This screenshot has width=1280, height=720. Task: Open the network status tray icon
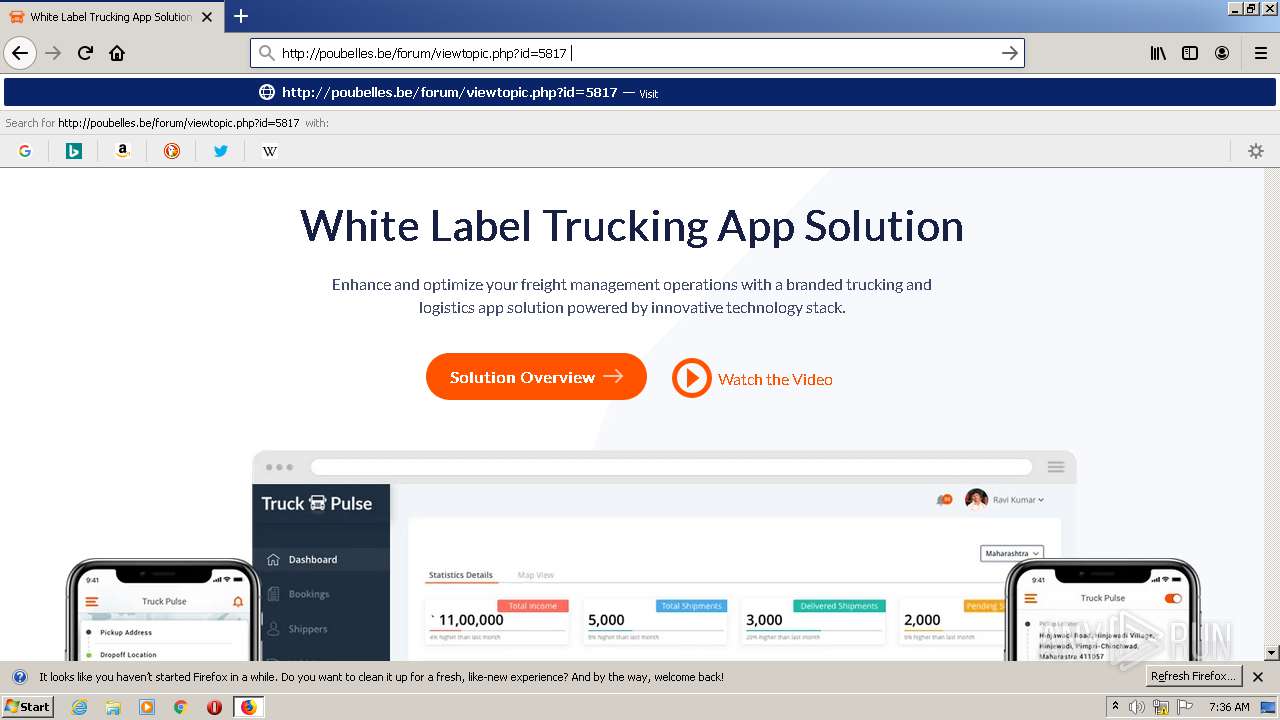tap(1161, 708)
